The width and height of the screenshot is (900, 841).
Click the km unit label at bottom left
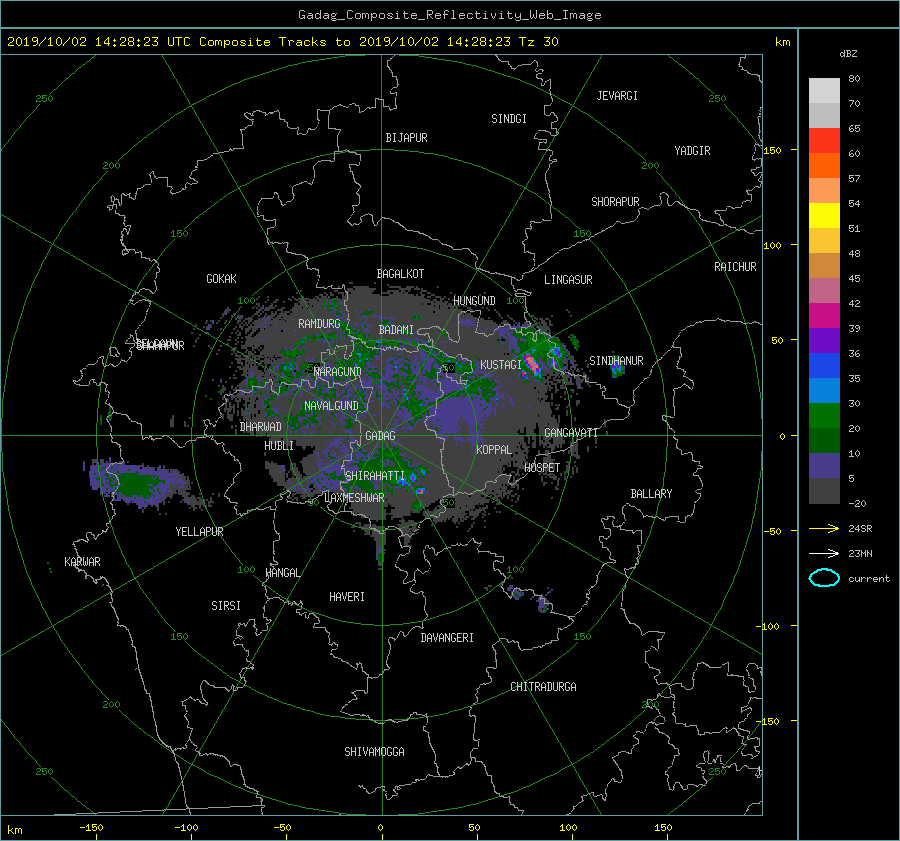pyautogui.click(x=14, y=830)
